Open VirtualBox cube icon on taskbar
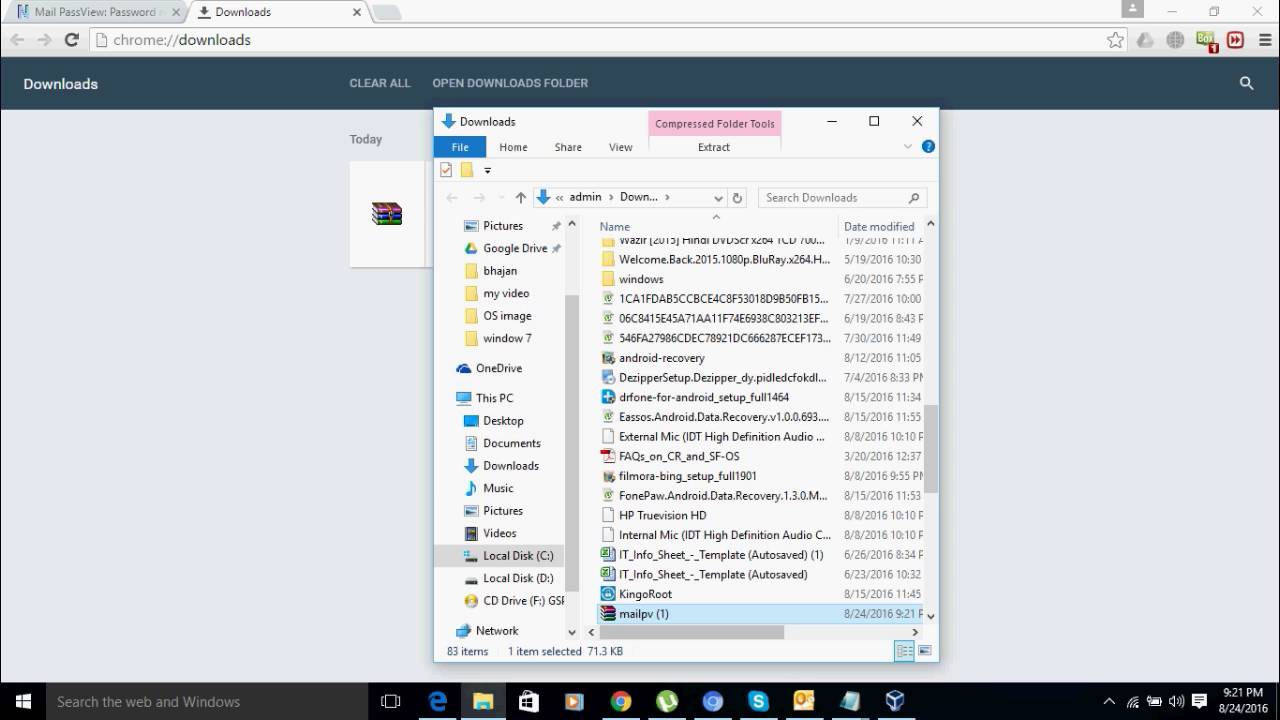The width and height of the screenshot is (1280, 720). [895, 701]
